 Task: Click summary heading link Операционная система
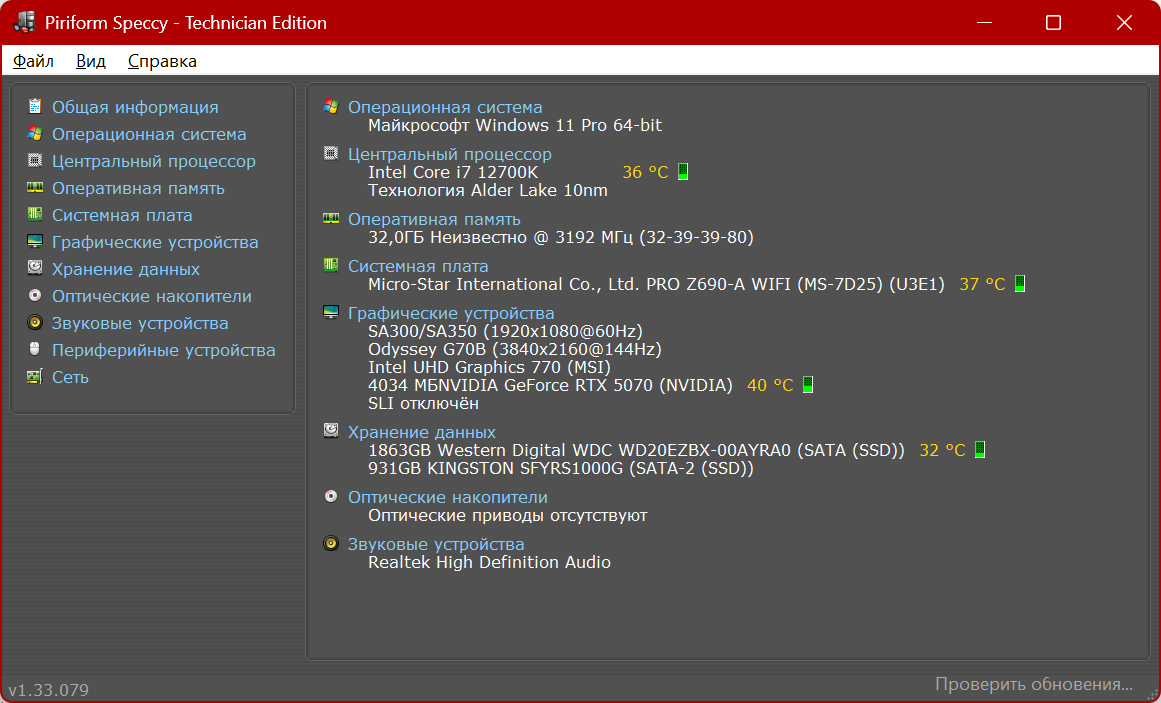[x=445, y=107]
